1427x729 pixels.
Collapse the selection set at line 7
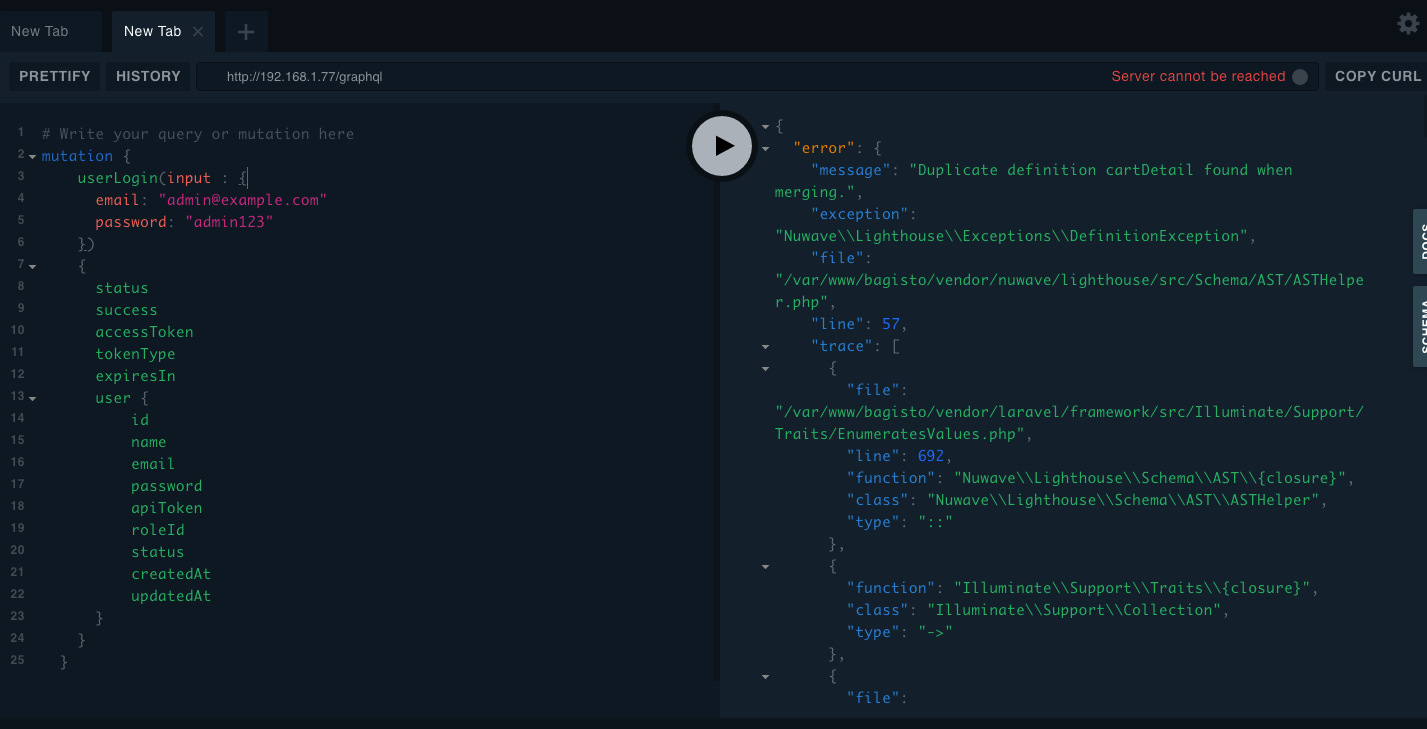pyautogui.click(x=32, y=267)
